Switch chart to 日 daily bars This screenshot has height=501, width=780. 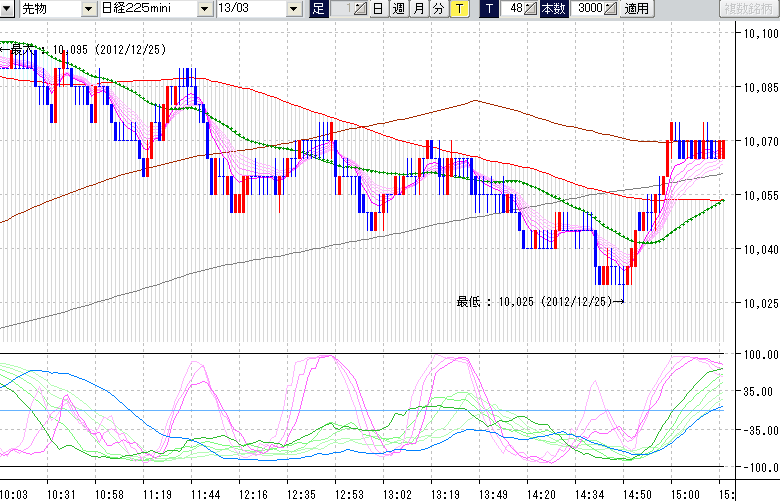pyautogui.click(x=378, y=9)
